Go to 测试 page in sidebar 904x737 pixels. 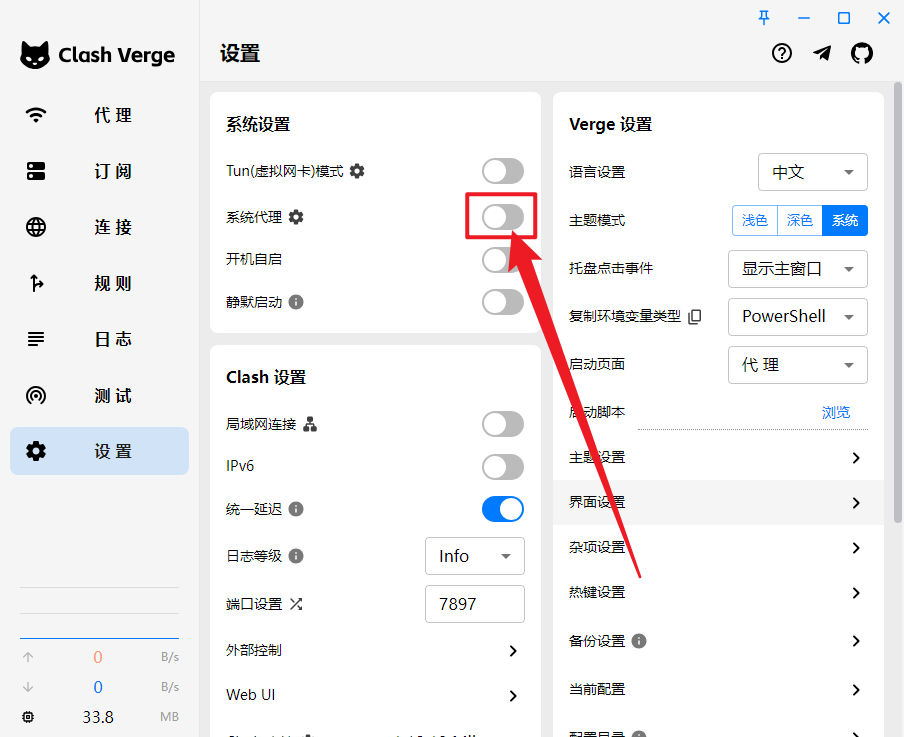click(99, 396)
